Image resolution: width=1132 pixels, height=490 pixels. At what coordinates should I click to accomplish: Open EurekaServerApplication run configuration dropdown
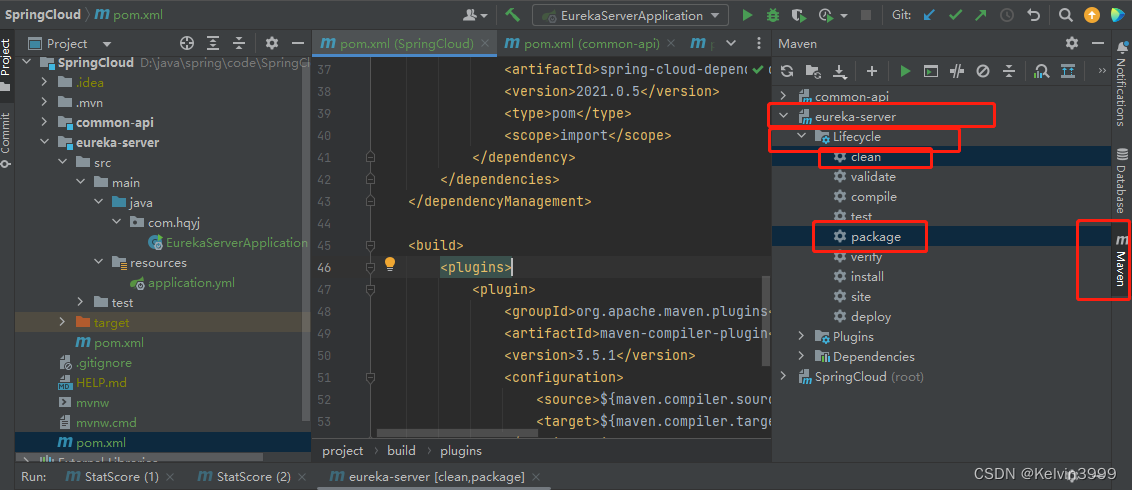point(630,15)
